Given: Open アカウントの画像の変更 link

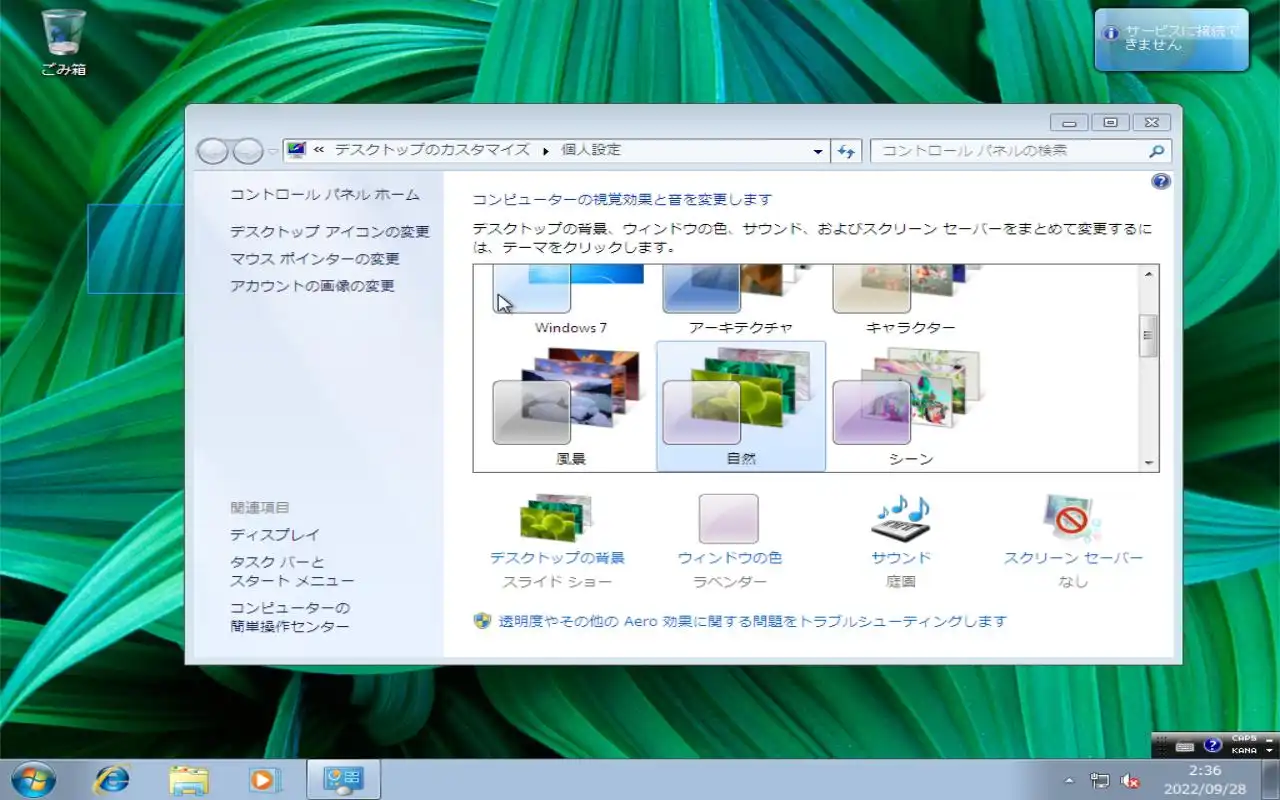Looking at the screenshot, I should (x=312, y=286).
